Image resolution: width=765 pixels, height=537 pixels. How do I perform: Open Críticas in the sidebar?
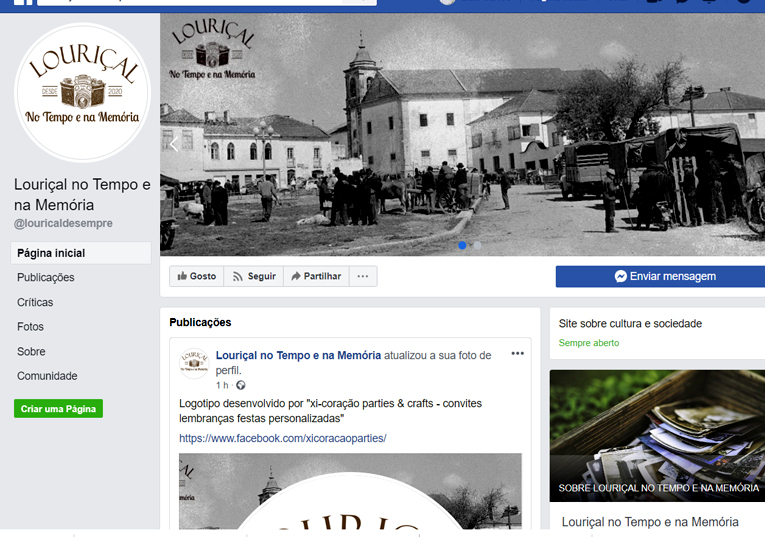click(x=35, y=302)
